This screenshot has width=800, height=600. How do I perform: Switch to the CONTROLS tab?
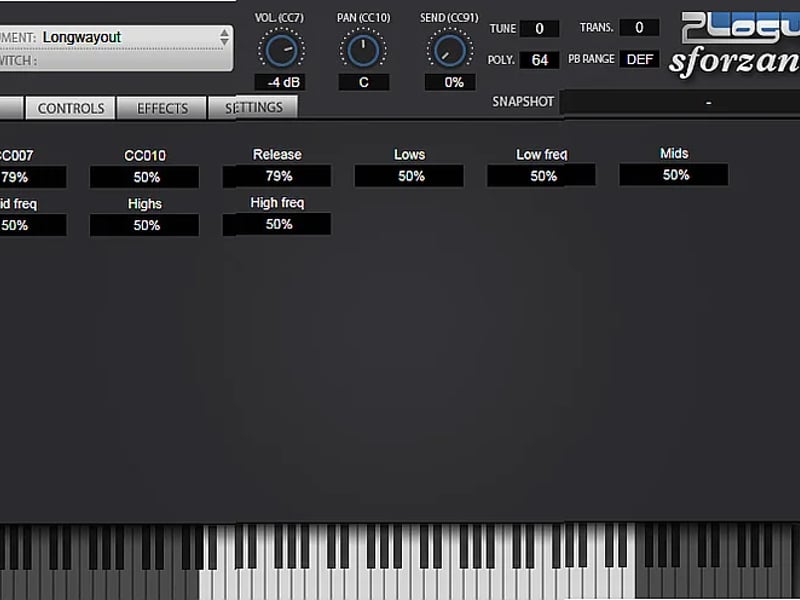tap(70, 108)
